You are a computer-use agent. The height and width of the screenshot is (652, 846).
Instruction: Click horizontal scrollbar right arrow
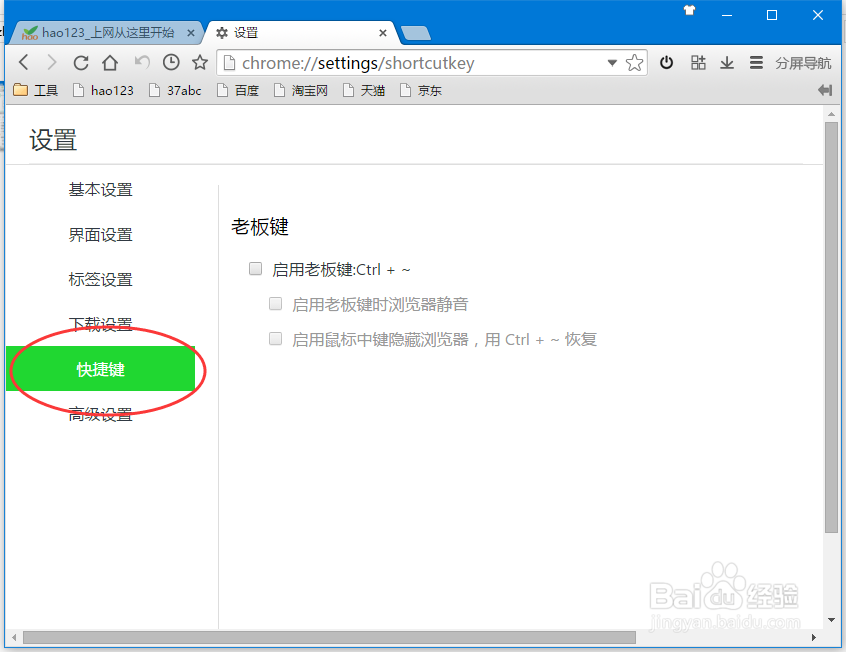(814, 637)
